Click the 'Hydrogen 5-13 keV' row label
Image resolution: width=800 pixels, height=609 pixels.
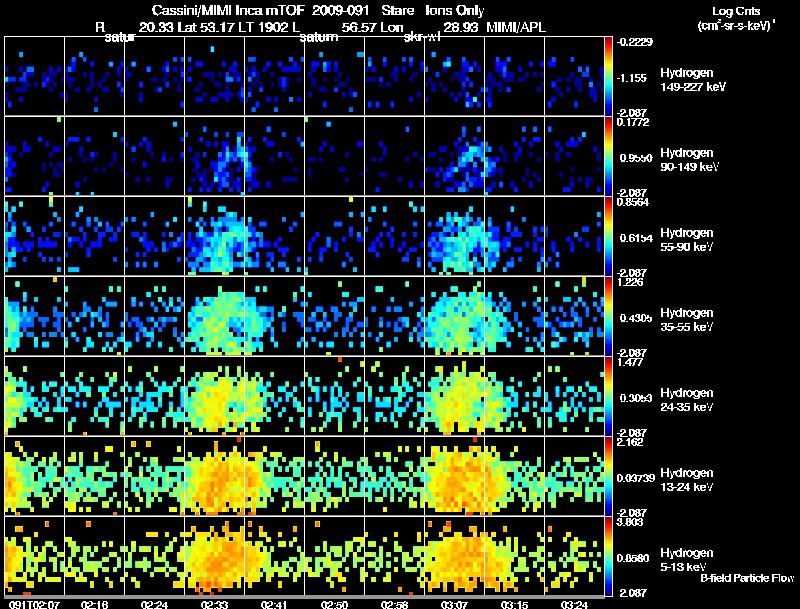coord(687,560)
